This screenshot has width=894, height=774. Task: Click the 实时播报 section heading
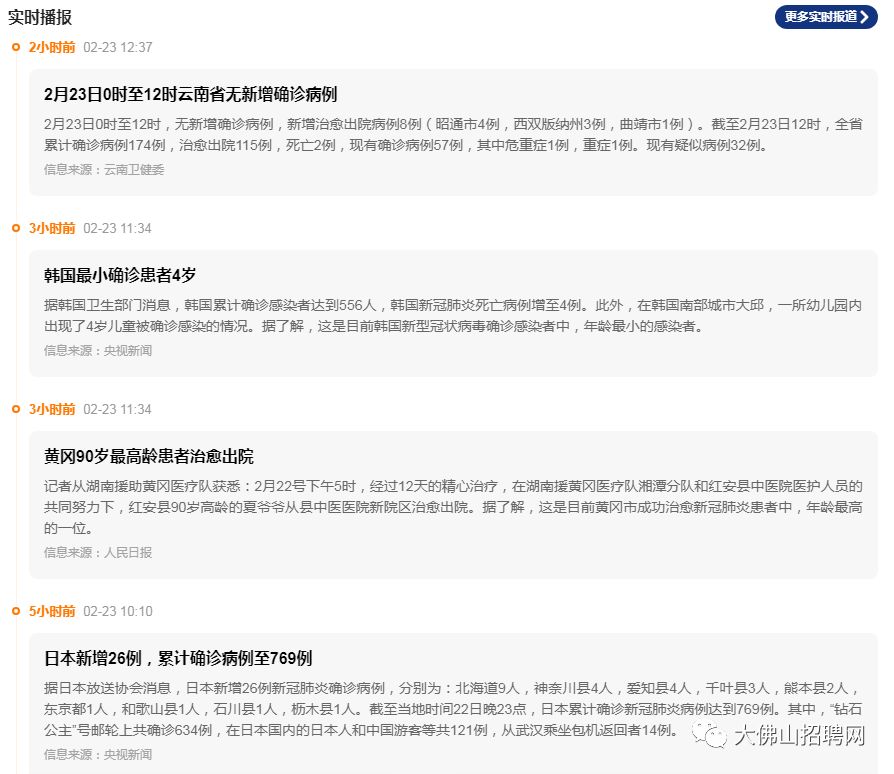click(40, 17)
